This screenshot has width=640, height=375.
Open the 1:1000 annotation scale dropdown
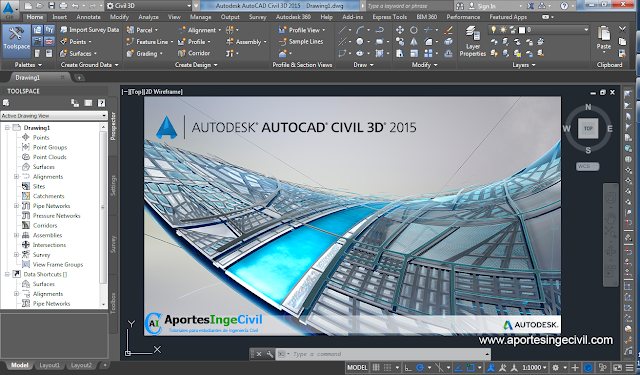[534, 368]
